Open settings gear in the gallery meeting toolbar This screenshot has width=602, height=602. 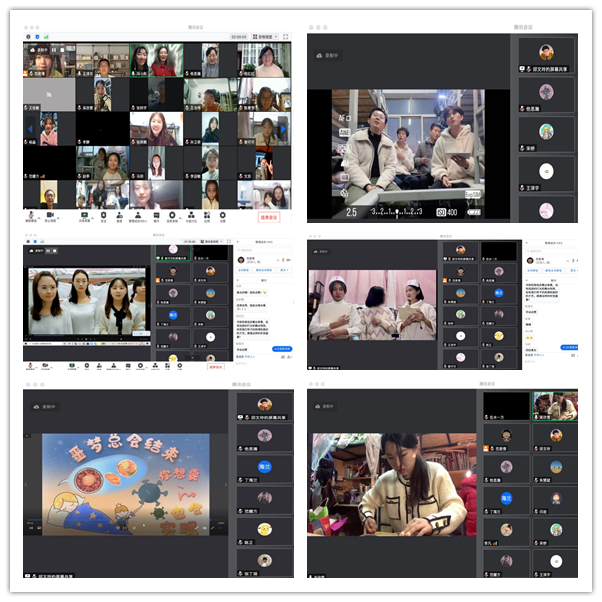click(224, 216)
